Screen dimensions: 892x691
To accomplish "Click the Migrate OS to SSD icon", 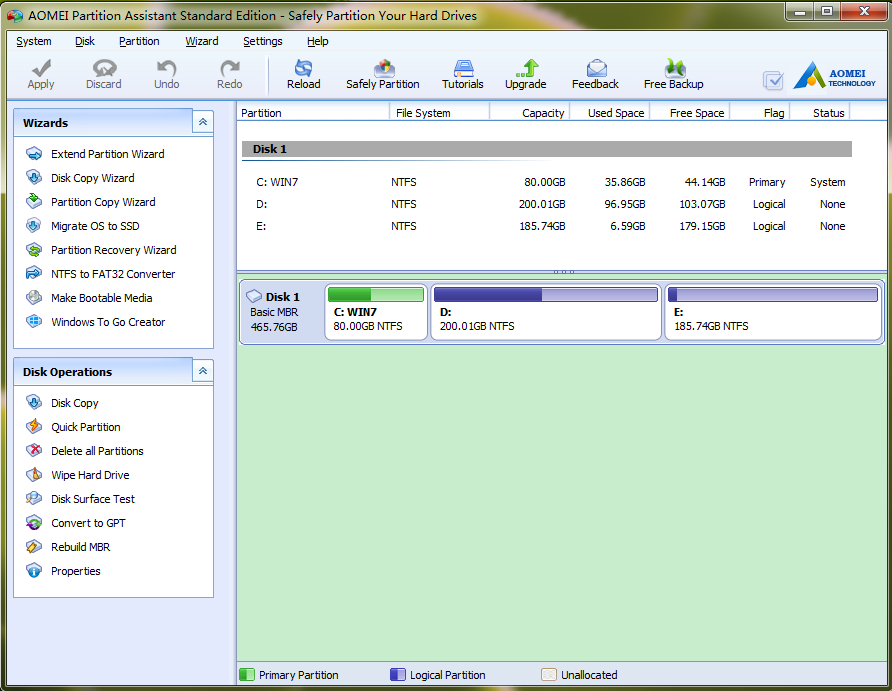I will 34,225.
